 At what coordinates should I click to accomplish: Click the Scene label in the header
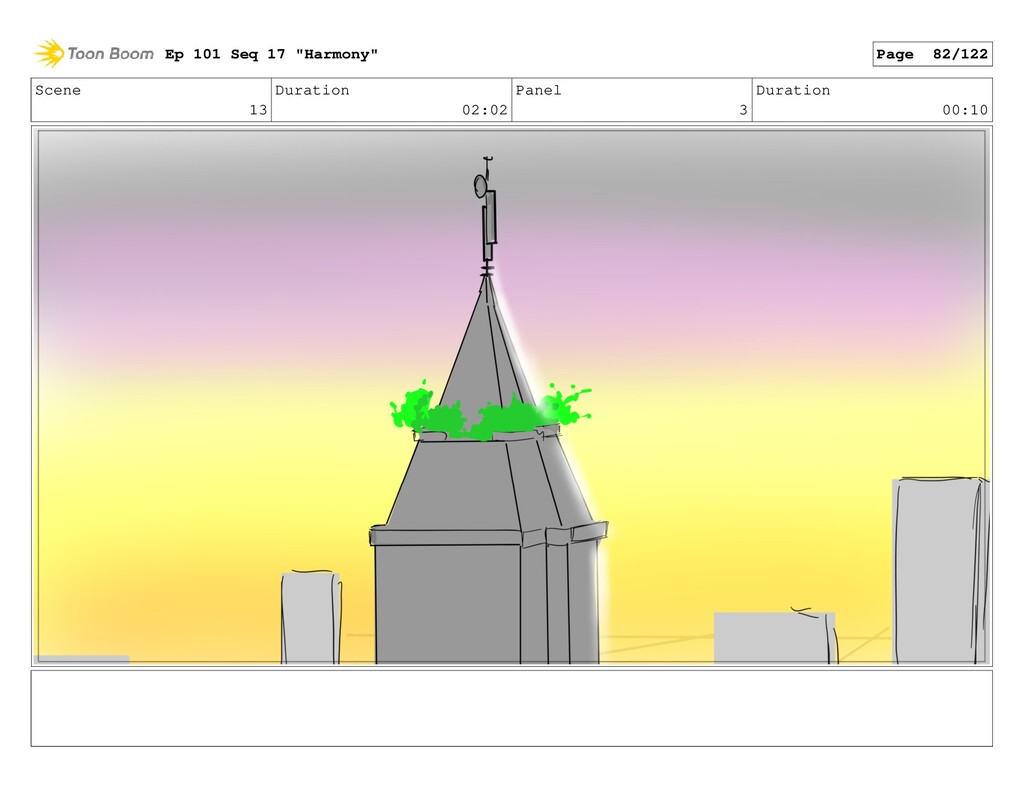[58, 90]
